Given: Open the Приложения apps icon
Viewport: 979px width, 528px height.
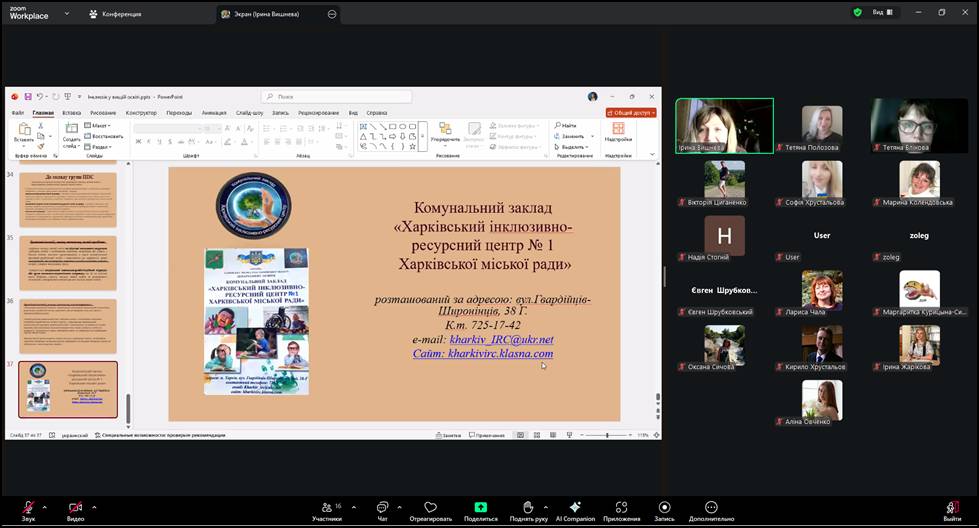Looking at the screenshot, I should pyautogui.click(x=621, y=508).
